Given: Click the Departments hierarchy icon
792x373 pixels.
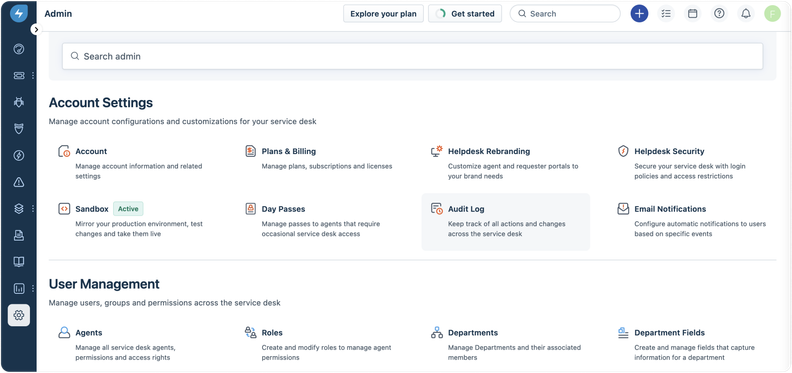Looking at the screenshot, I should pos(436,333).
